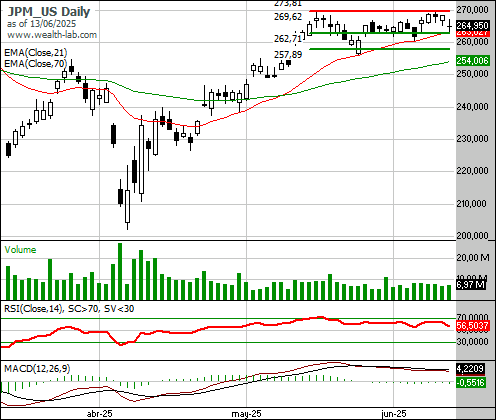Image resolution: width=496 pixels, height=420 pixels.
Task: Click the 260,000 price axis label
Action: [472, 42]
